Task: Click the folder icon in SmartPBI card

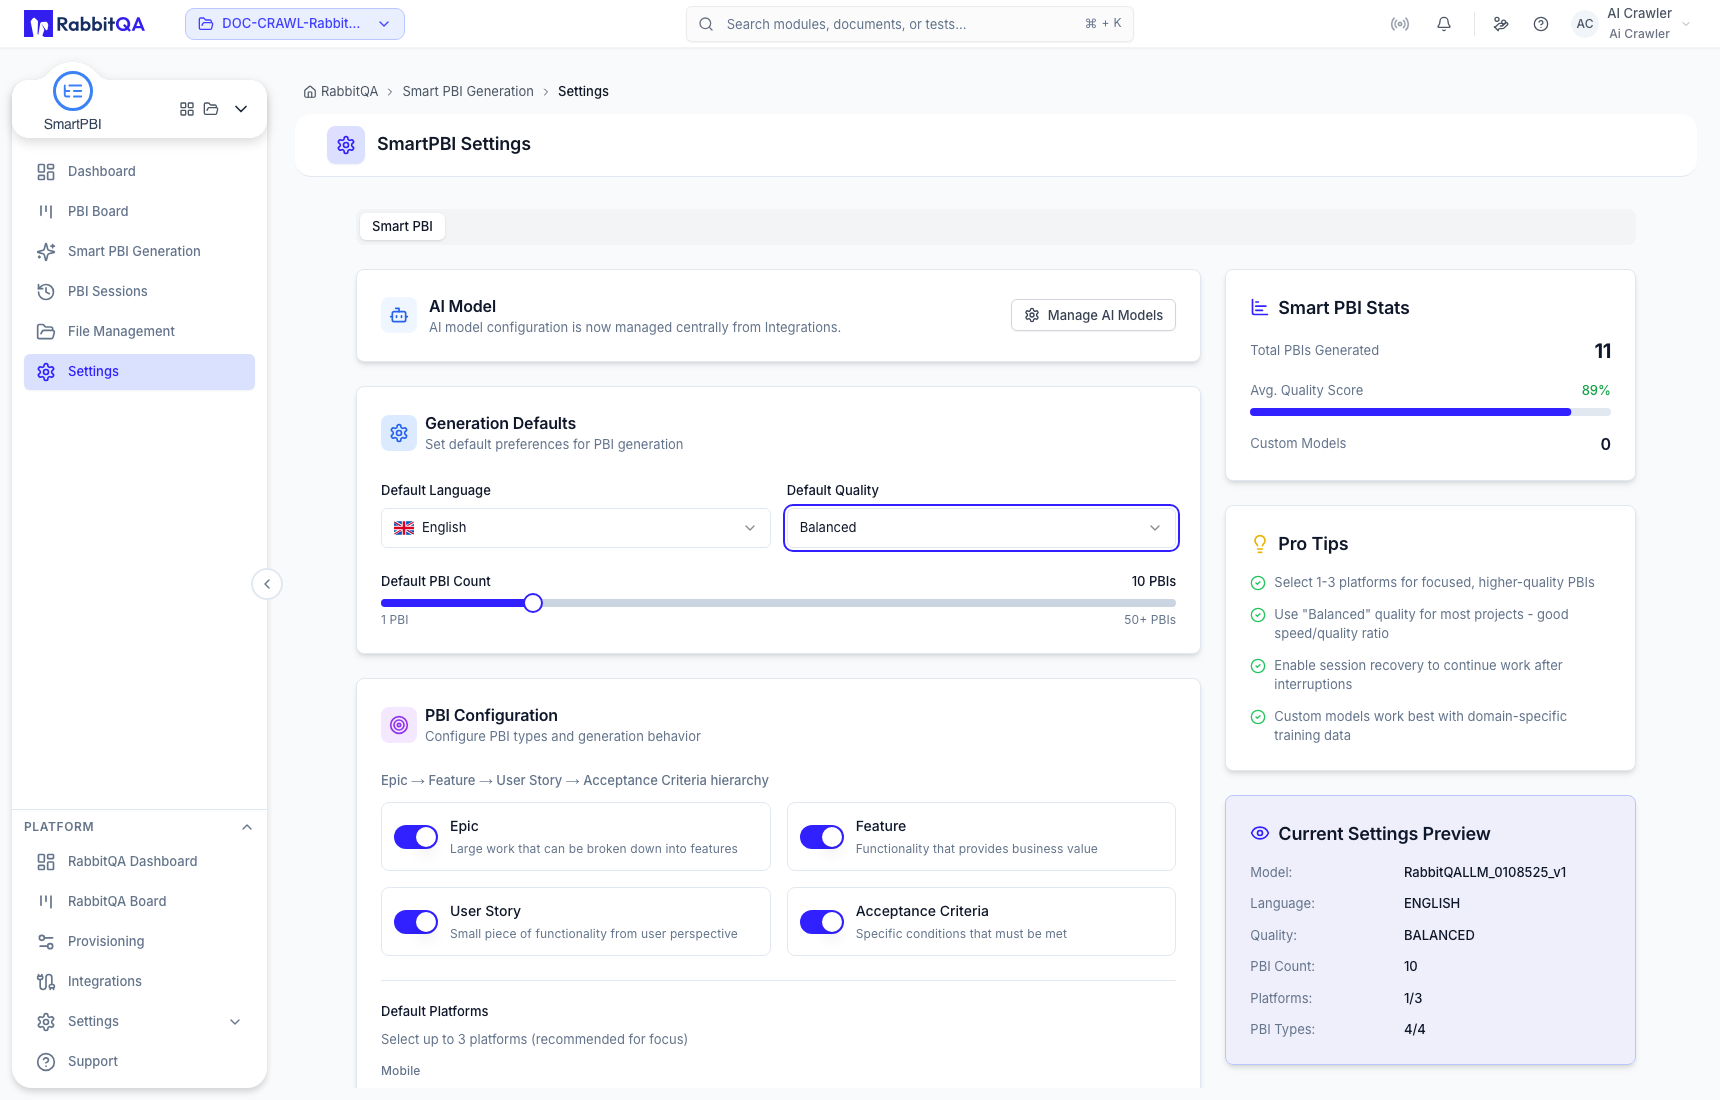Action: tap(211, 109)
